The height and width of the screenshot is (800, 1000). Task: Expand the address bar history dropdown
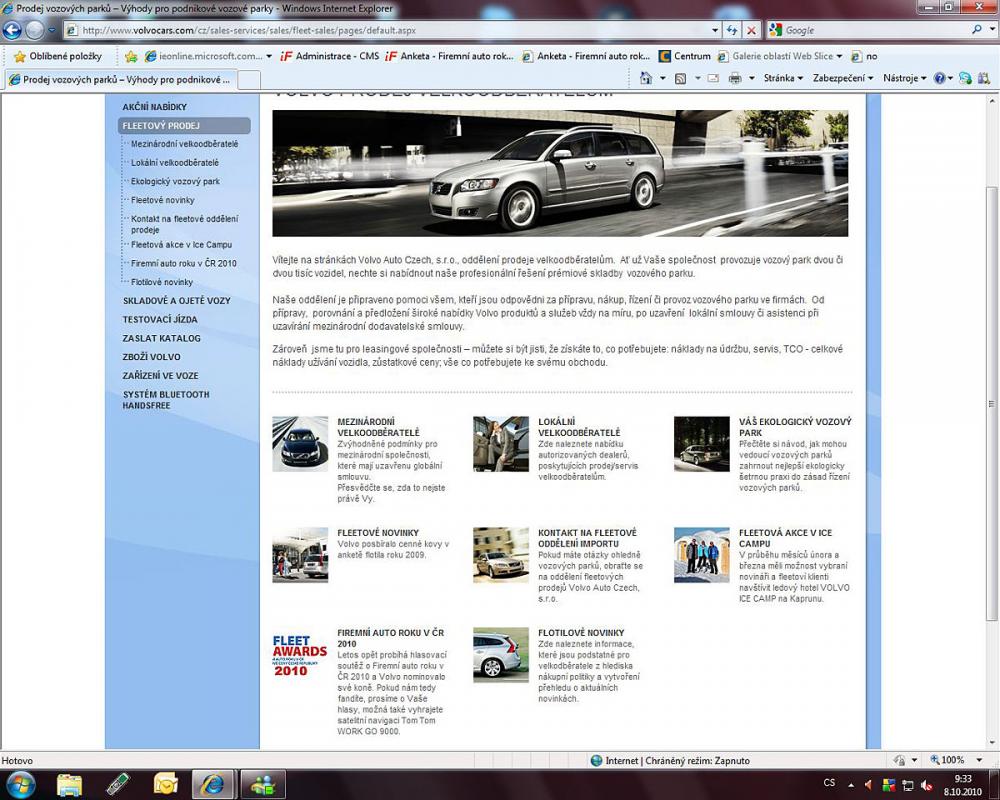(x=715, y=30)
